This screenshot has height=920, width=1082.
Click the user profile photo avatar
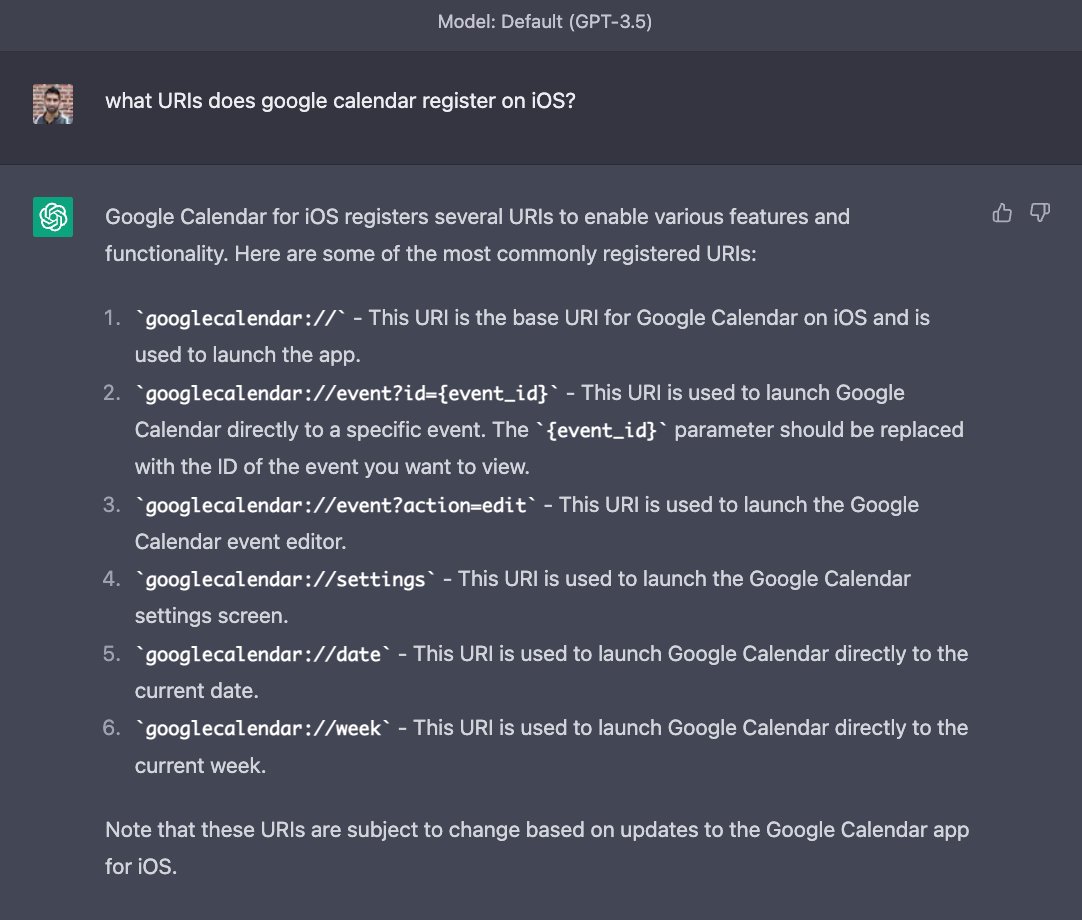click(x=53, y=104)
